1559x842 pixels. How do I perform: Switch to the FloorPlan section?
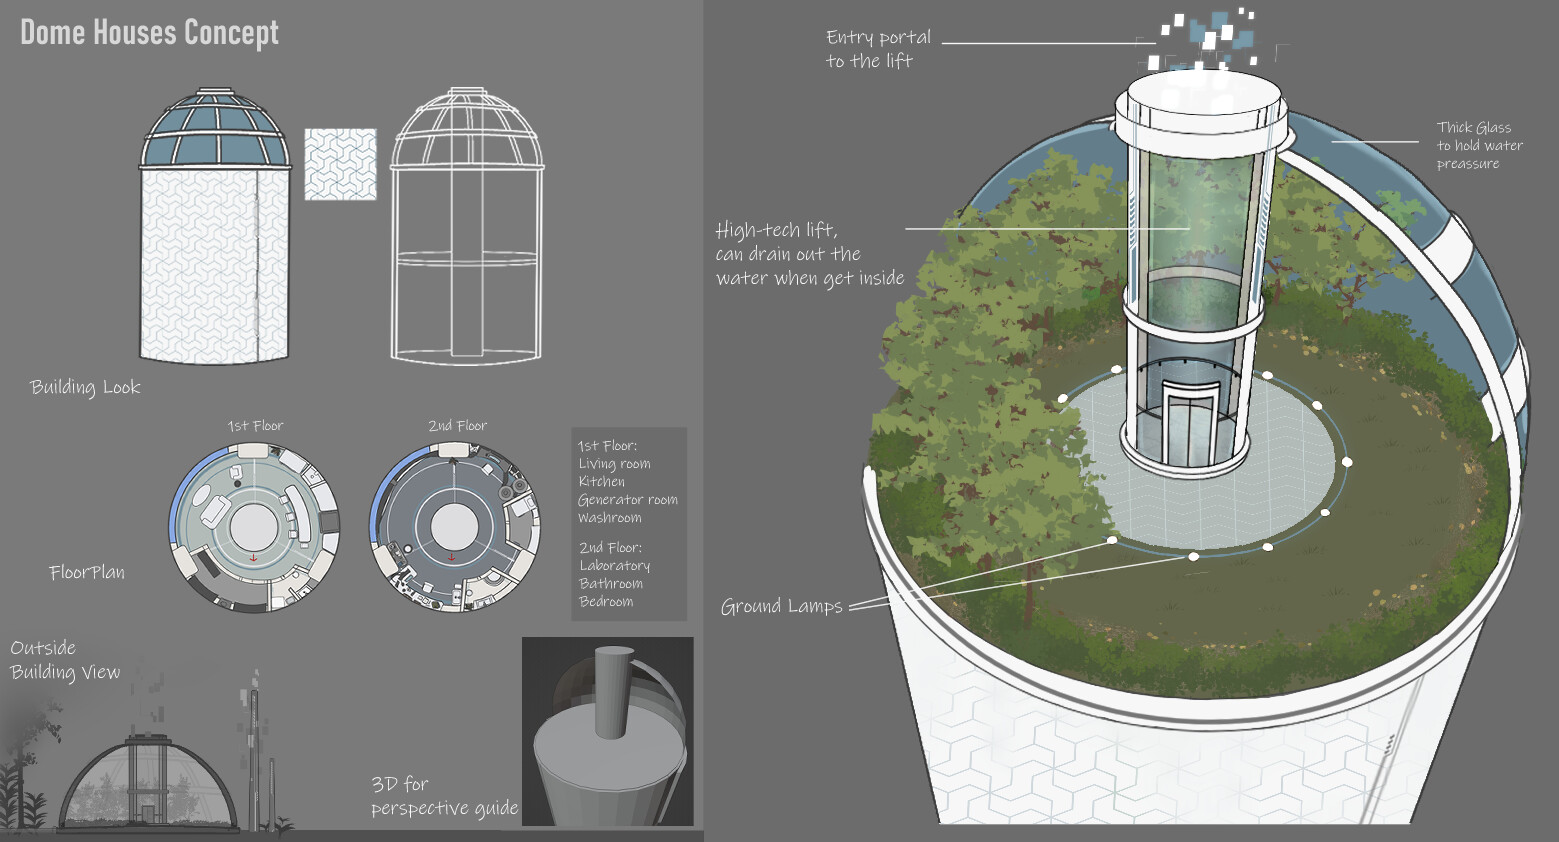coord(86,572)
